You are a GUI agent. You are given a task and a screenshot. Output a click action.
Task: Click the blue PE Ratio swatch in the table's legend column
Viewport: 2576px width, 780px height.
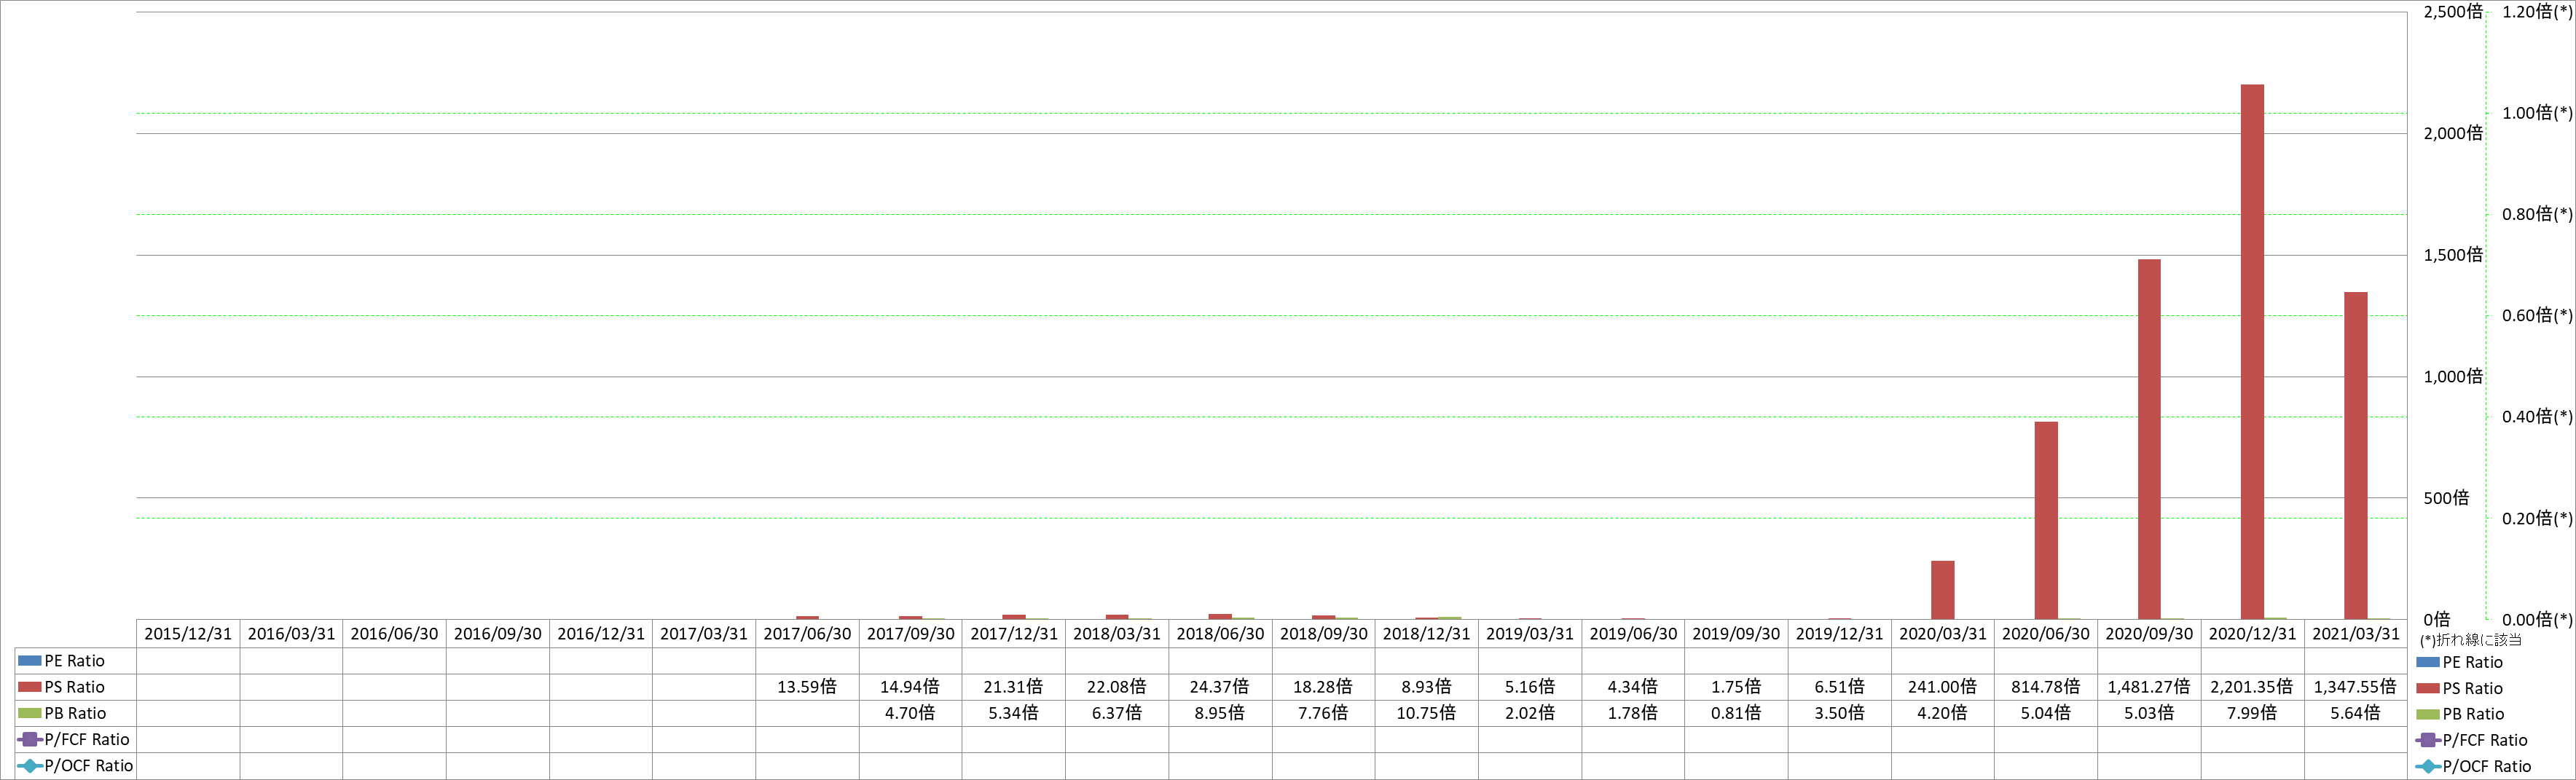tap(30, 661)
